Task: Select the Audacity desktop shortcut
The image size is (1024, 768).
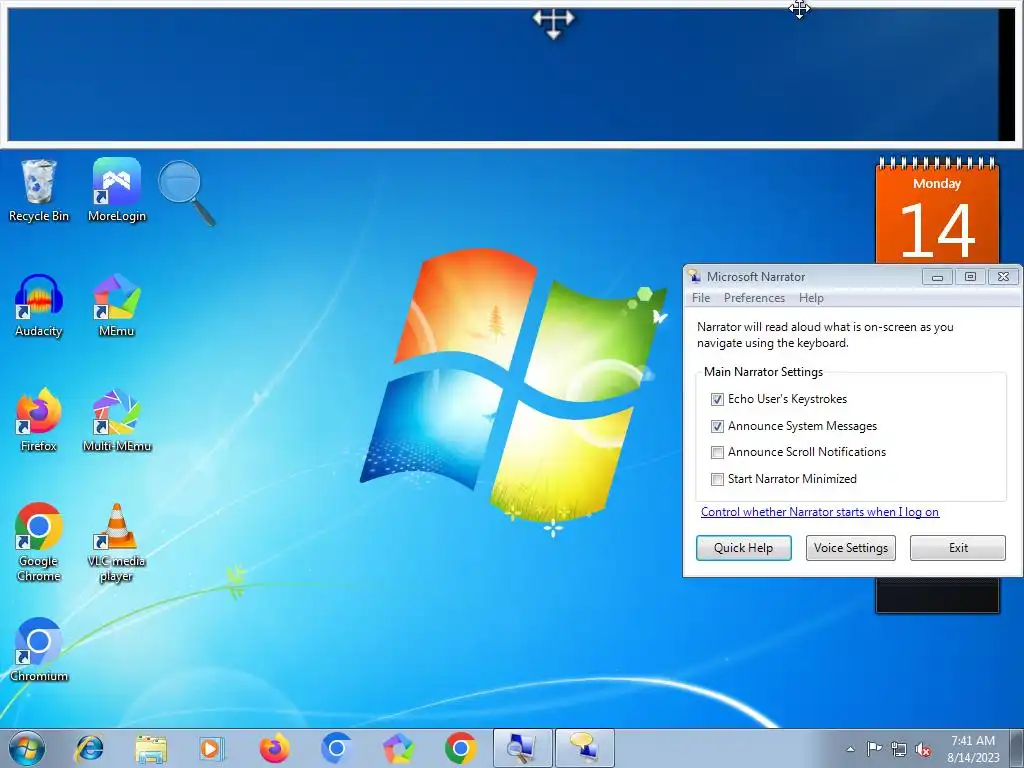Action: [x=39, y=306]
